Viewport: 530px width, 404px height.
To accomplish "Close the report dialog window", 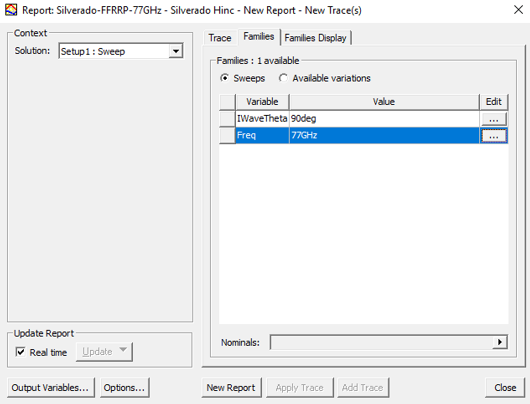I will (518, 10).
